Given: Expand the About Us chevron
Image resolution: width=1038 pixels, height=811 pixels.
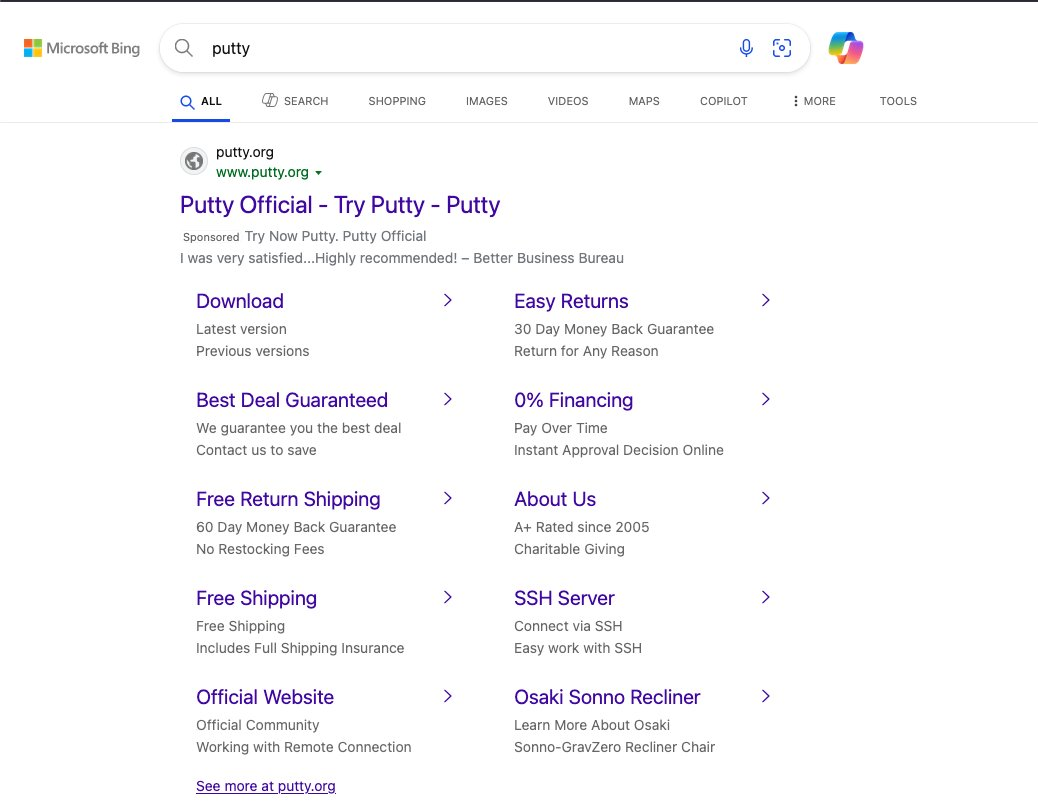Looking at the screenshot, I should (x=765, y=498).
